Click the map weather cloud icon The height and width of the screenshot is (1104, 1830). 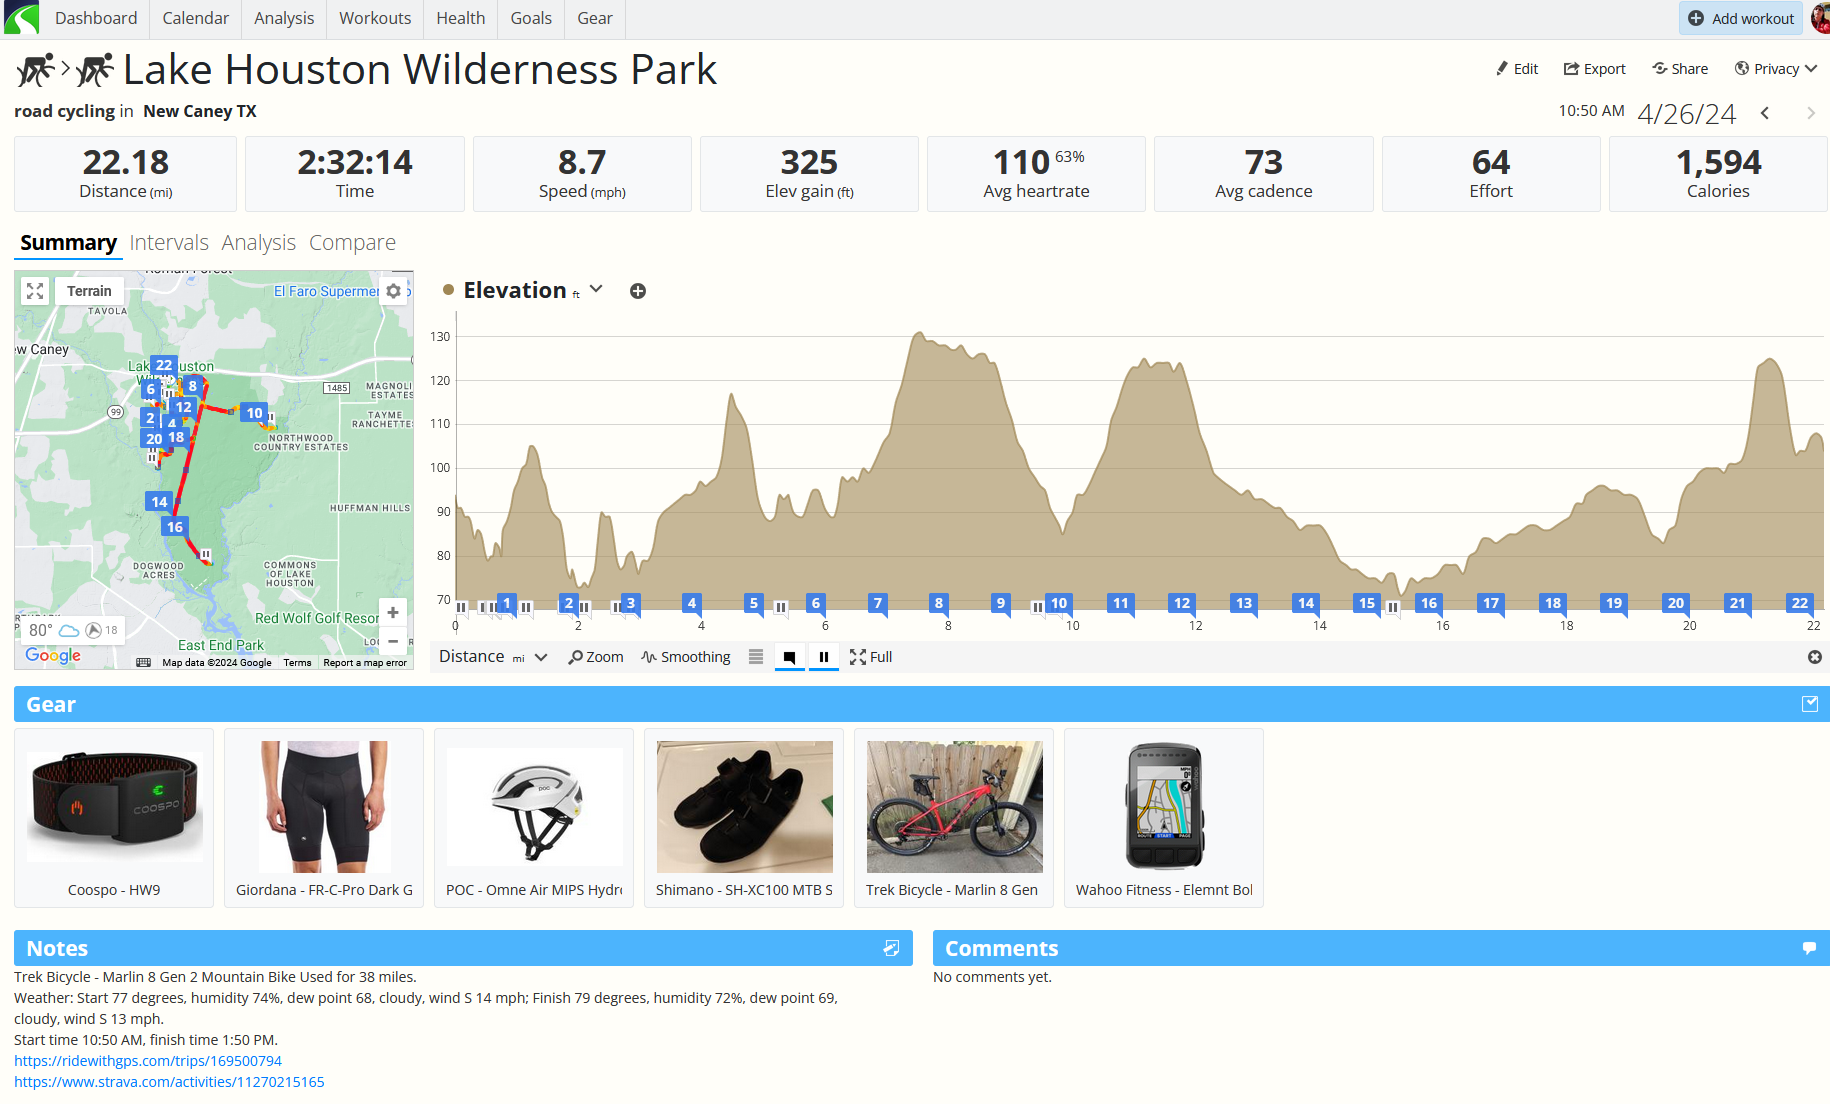(69, 630)
